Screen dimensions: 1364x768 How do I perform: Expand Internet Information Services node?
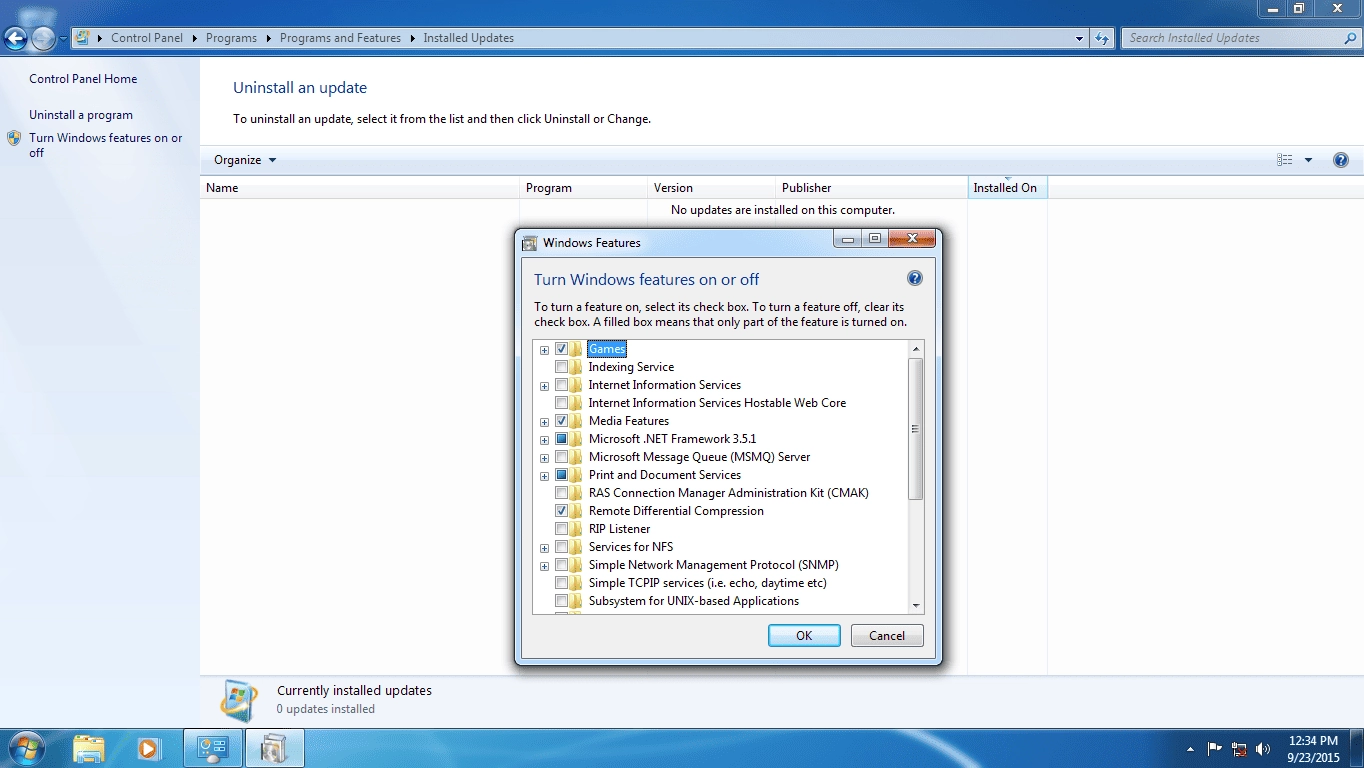click(544, 386)
